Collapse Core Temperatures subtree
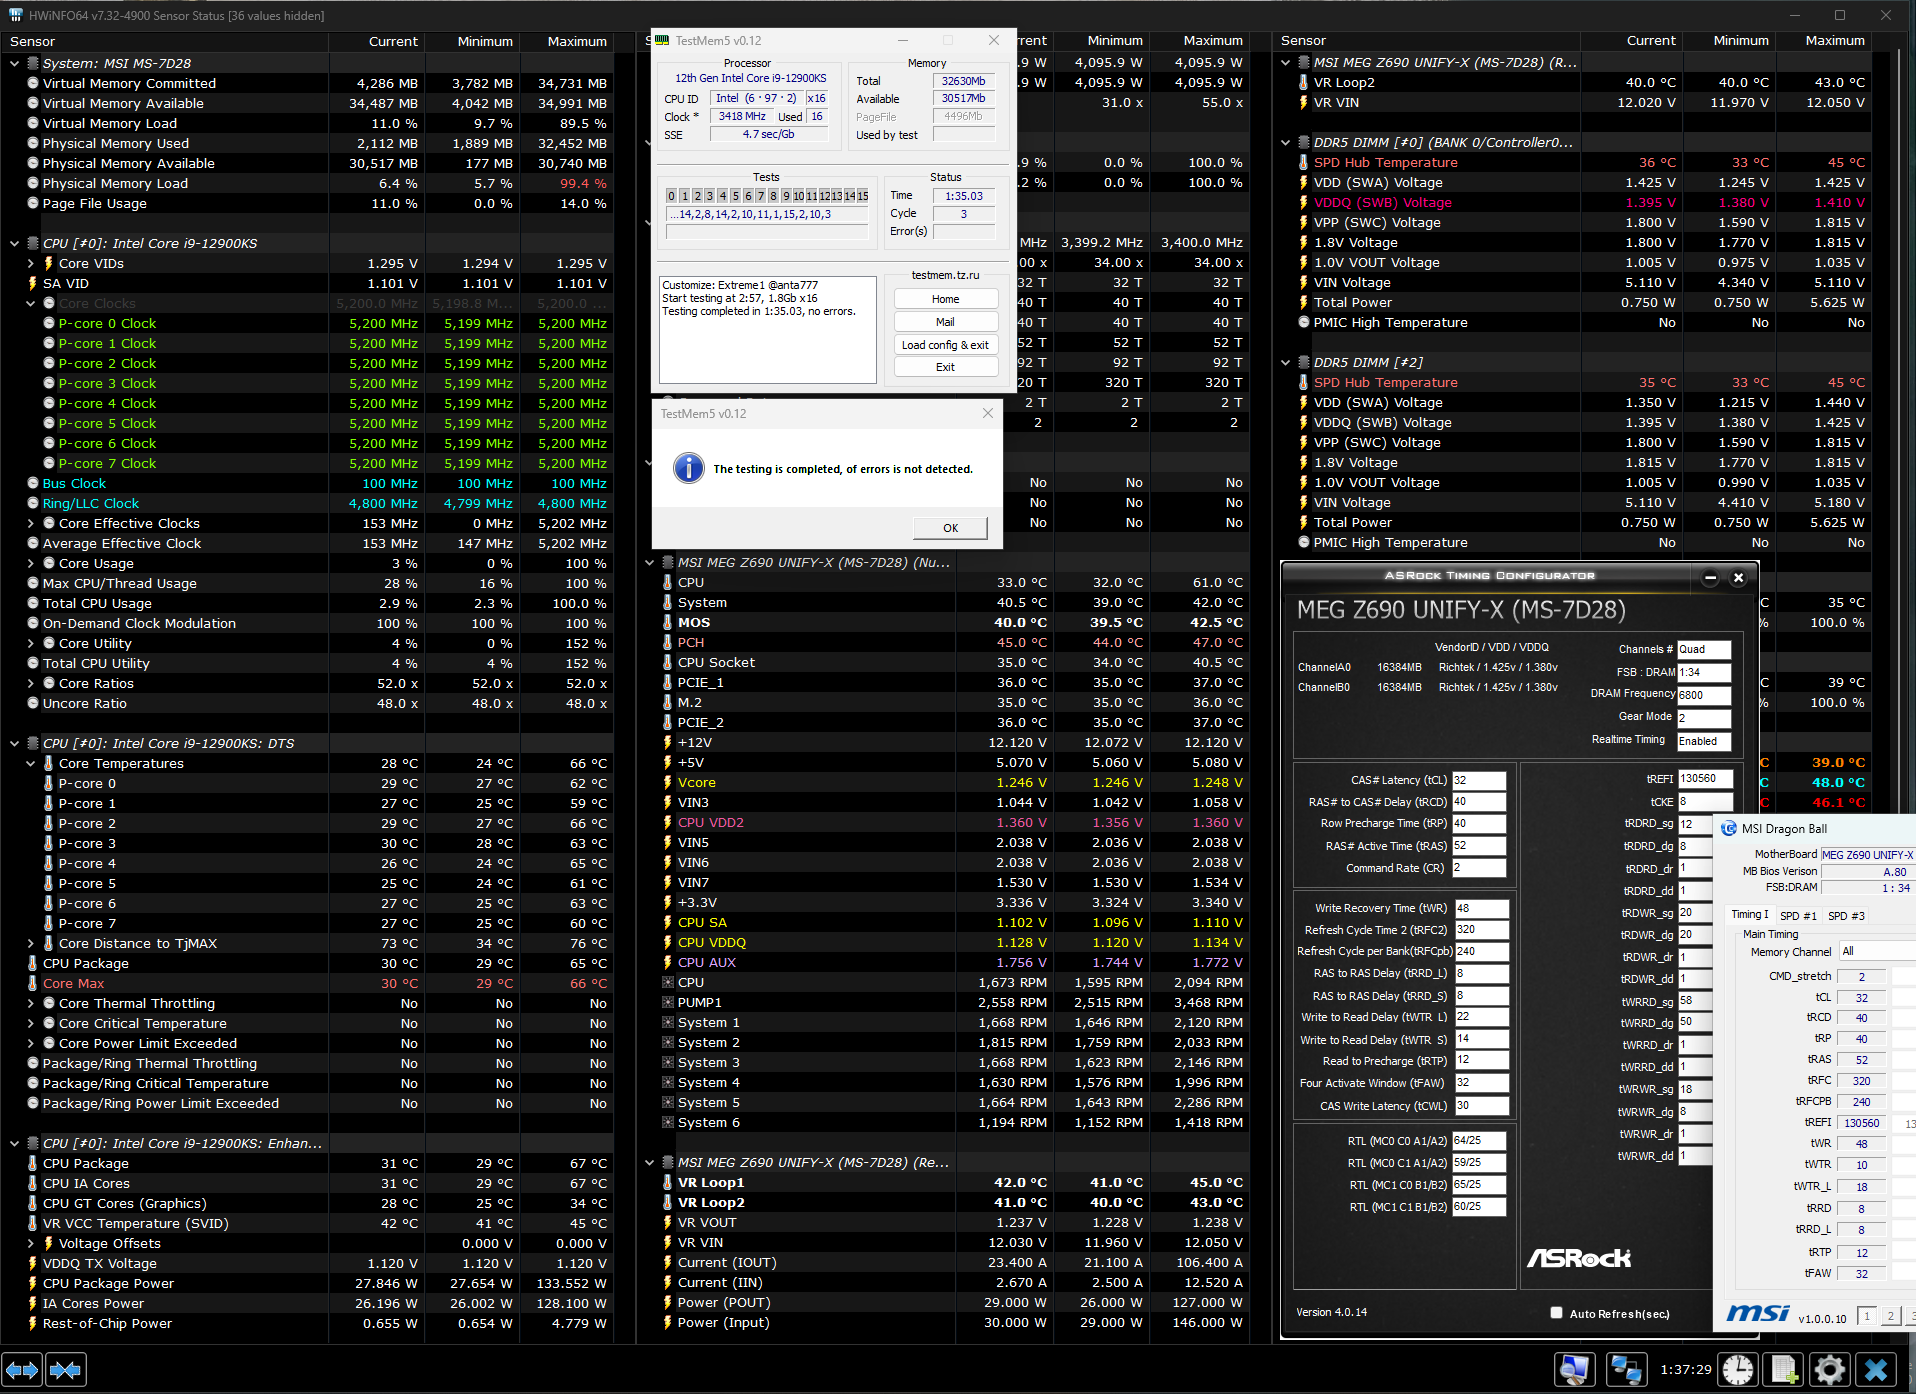This screenshot has width=1916, height=1394. [x=31, y=763]
